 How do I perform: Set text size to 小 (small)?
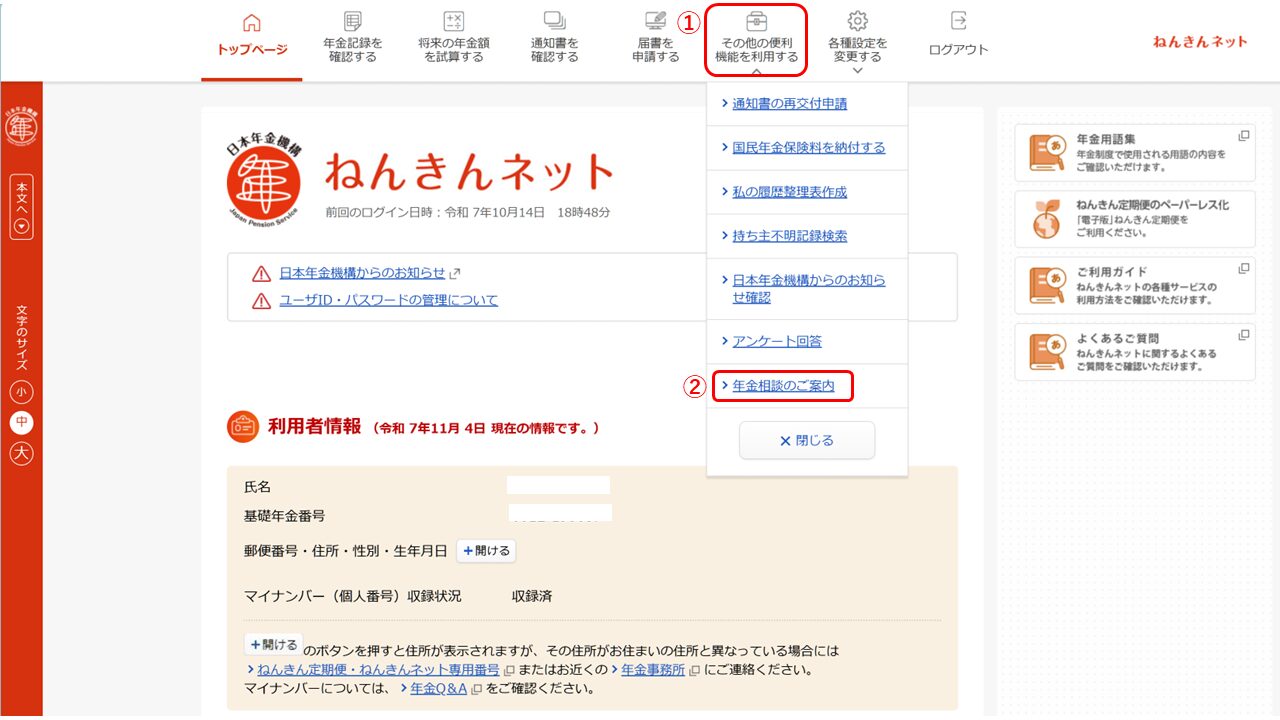coord(21,393)
